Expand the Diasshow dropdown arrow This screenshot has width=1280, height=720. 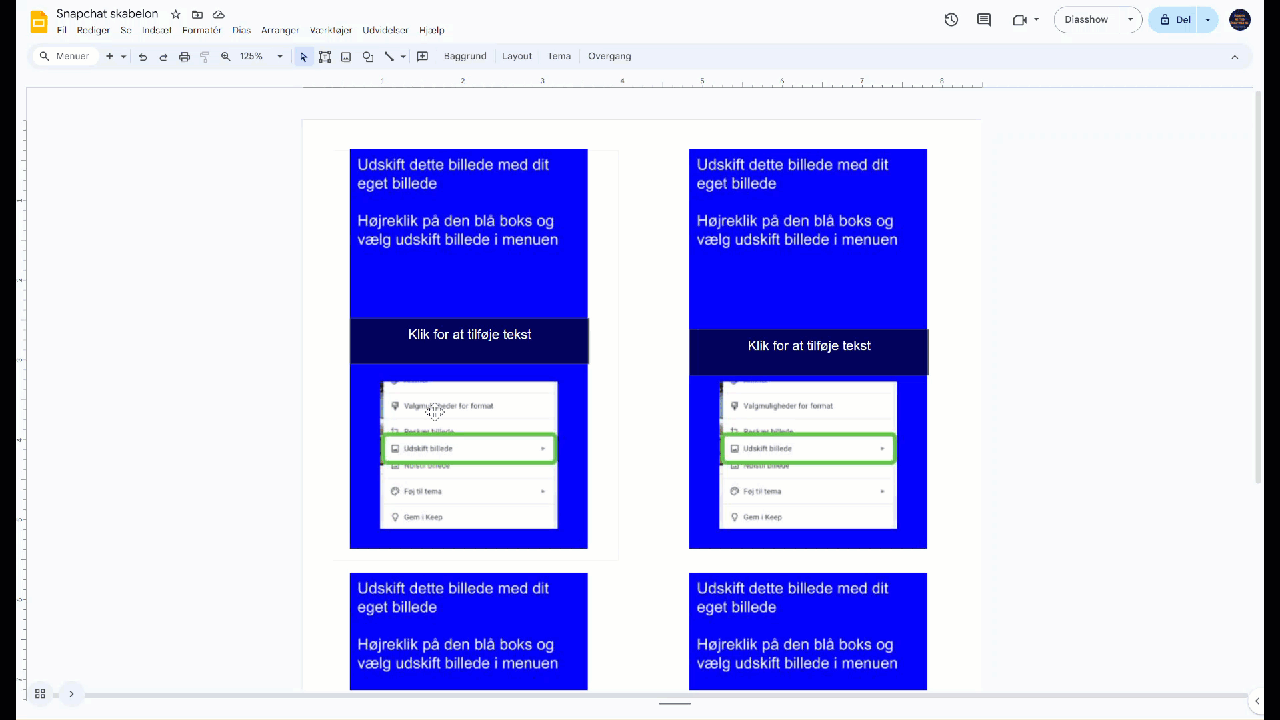(x=1130, y=20)
